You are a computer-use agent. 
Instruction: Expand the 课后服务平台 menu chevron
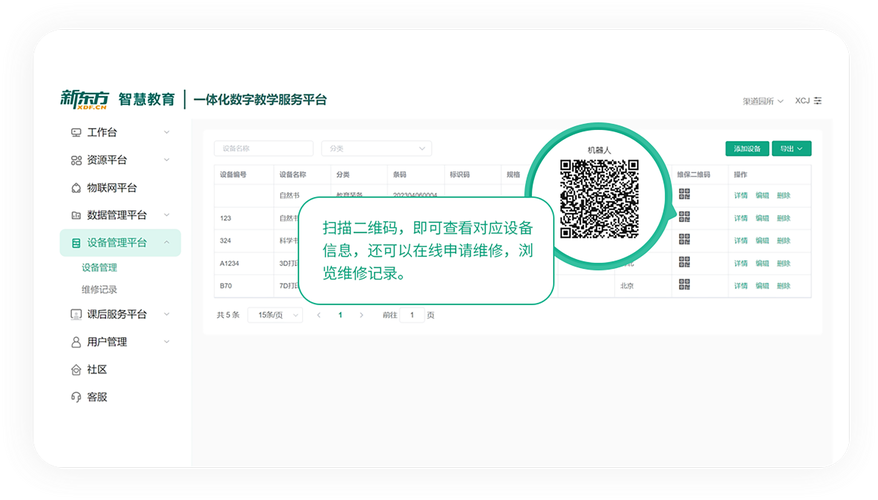[166, 314]
